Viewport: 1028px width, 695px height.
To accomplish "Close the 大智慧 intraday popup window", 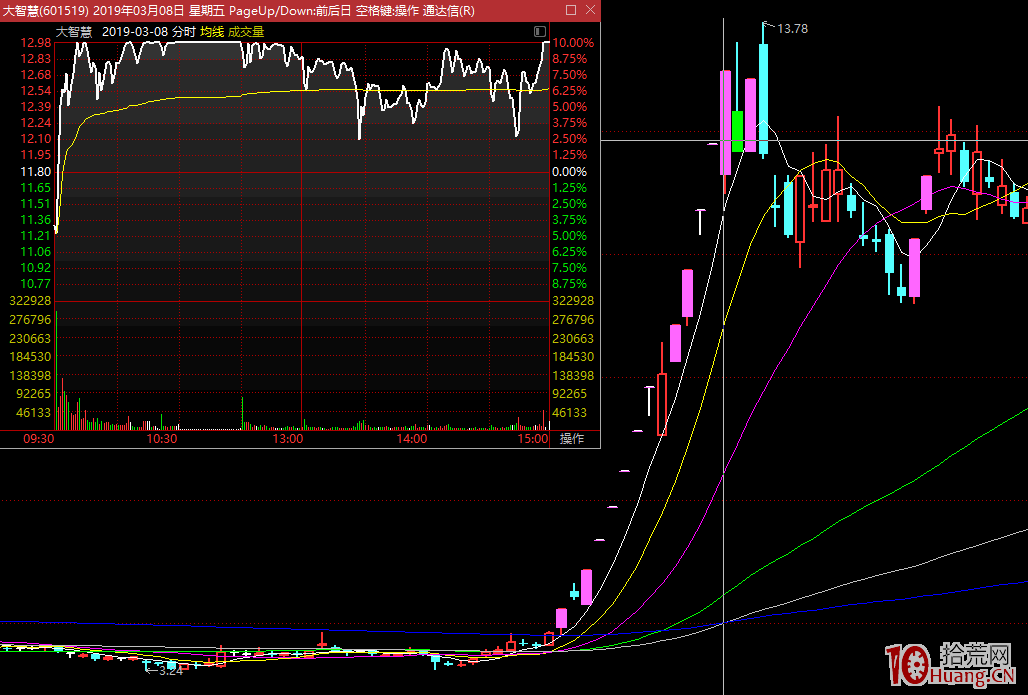I will (590, 10).
